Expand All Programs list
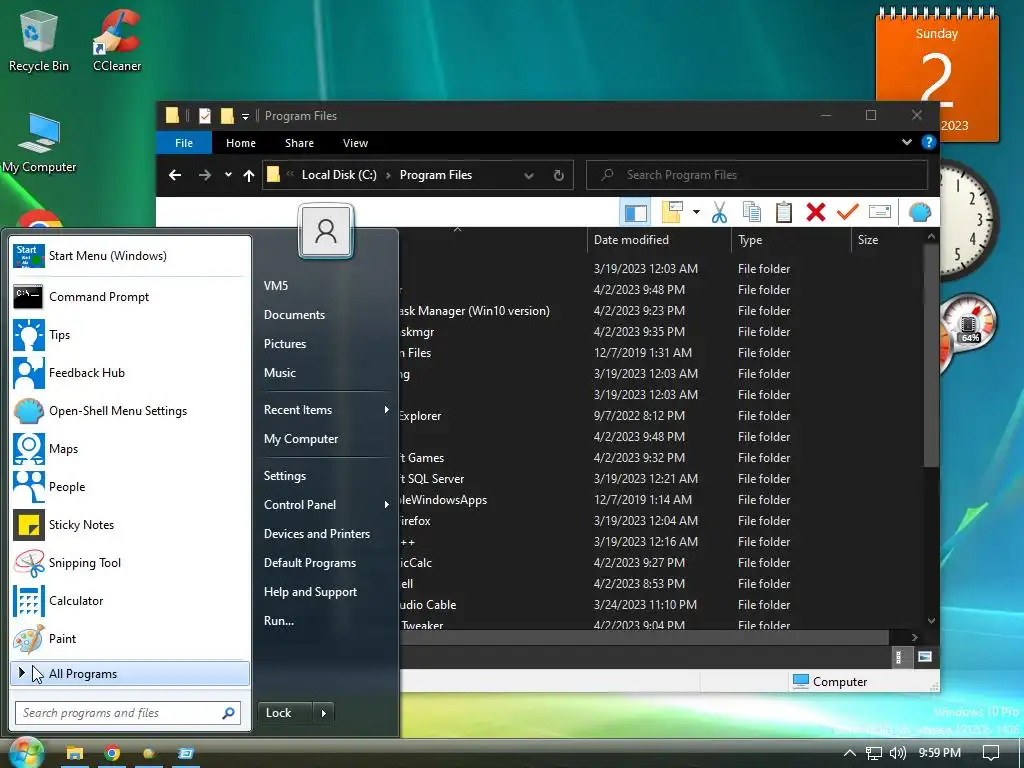This screenshot has width=1024, height=768. tap(130, 674)
